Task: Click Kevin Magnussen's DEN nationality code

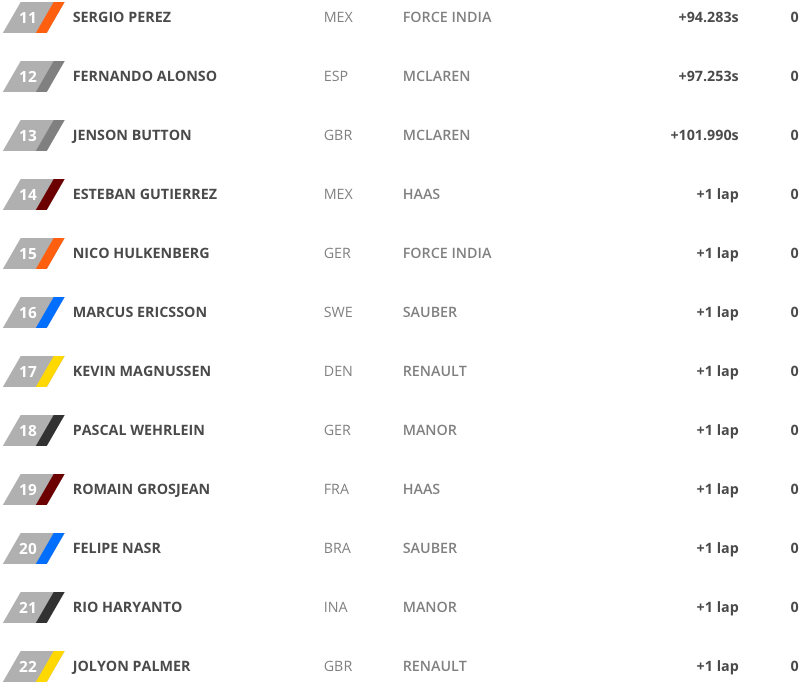Action: click(x=338, y=371)
